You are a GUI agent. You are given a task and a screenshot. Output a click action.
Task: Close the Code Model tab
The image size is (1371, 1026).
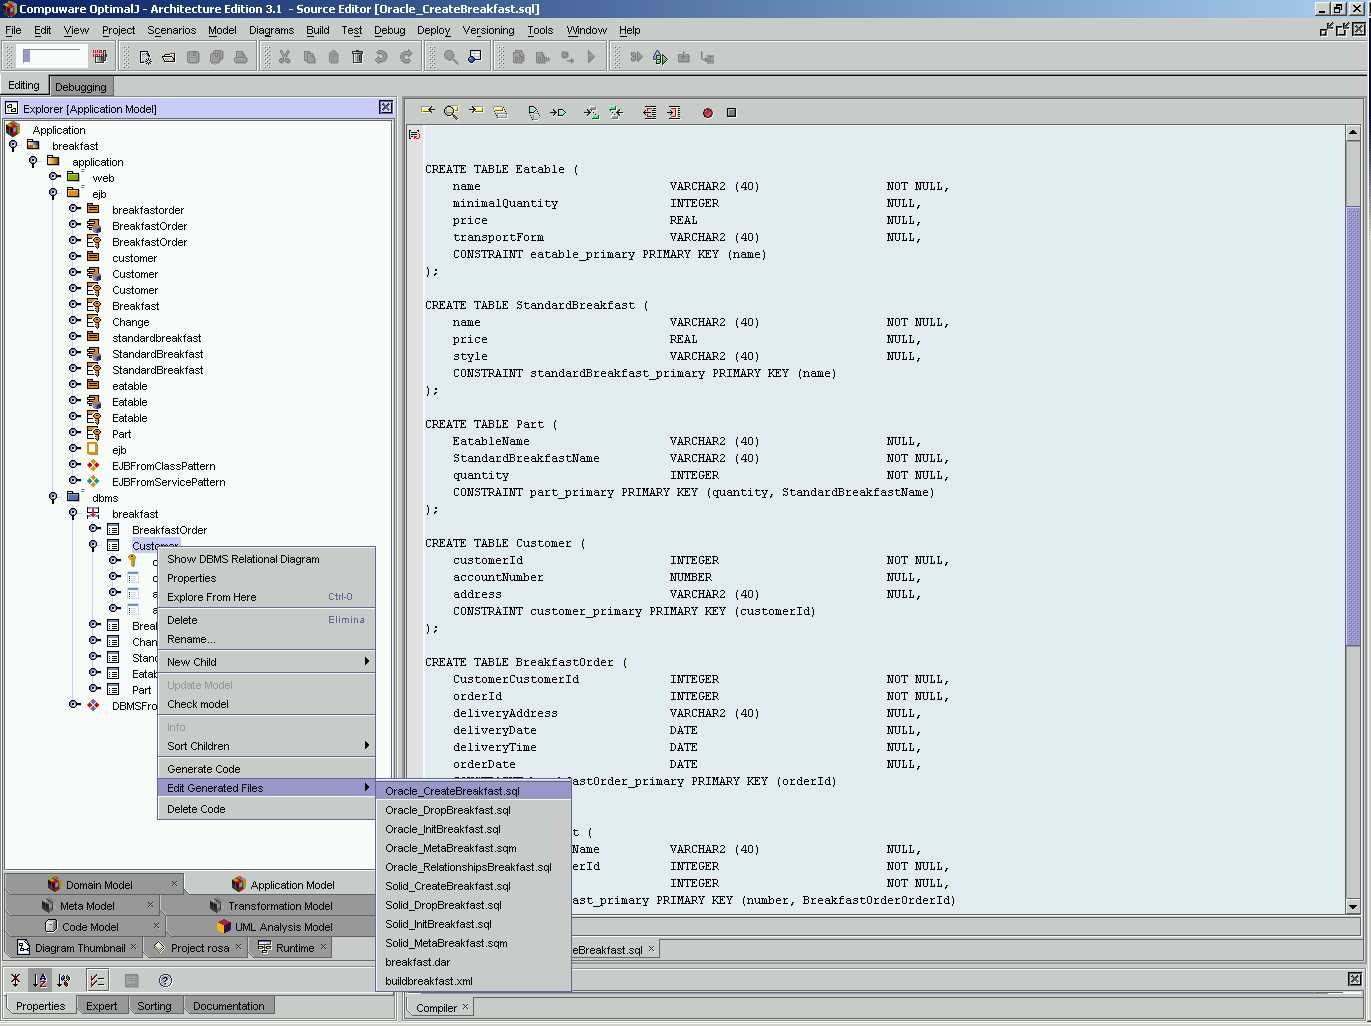pos(156,925)
